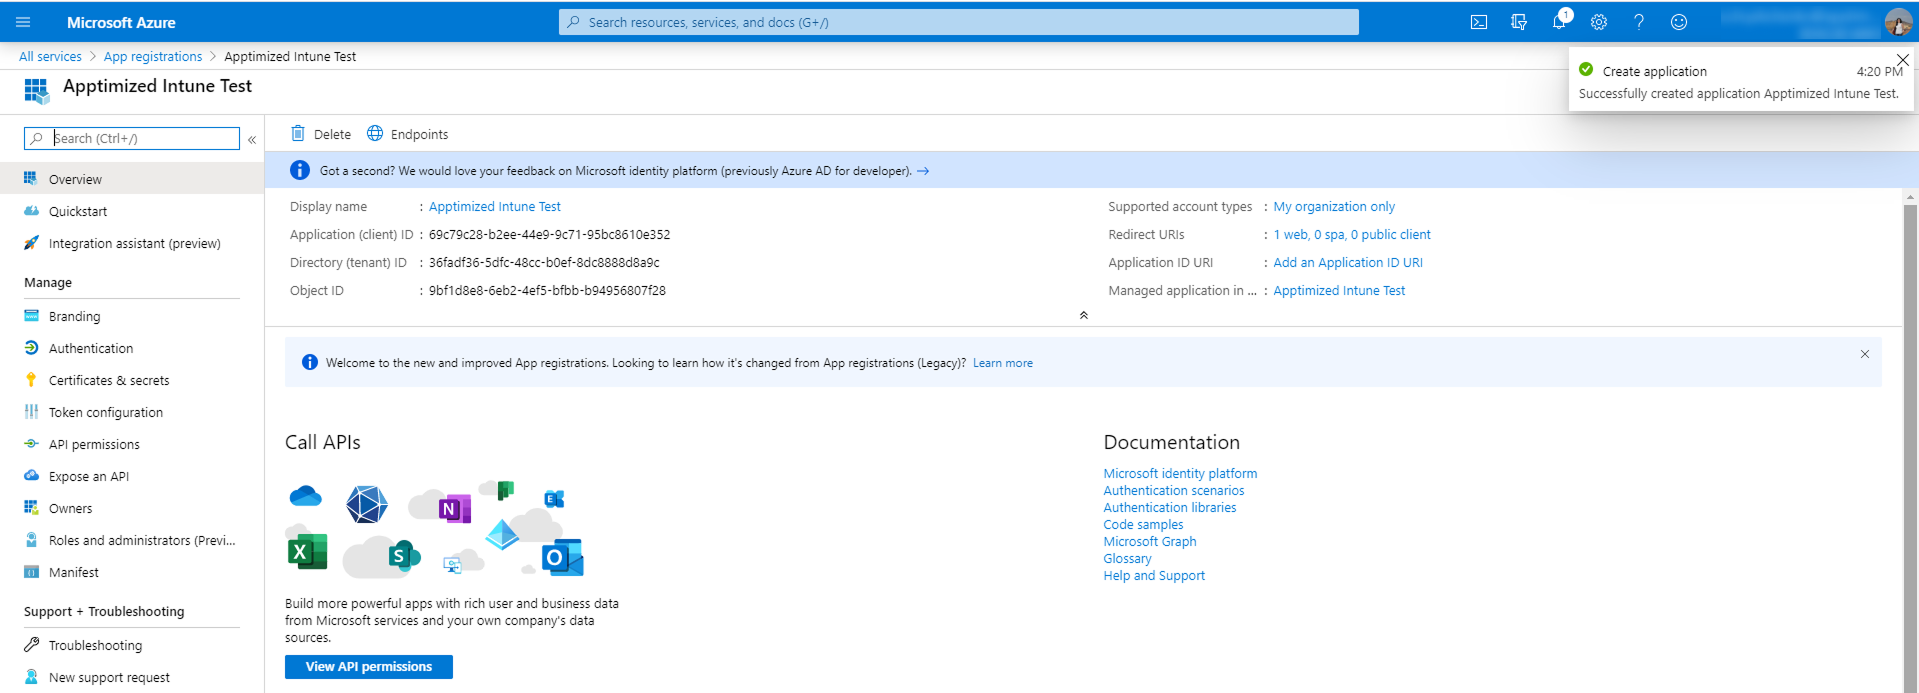The height and width of the screenshot is (693, 1919).
Task: Click the New support request icon
Action: [31, 676]
